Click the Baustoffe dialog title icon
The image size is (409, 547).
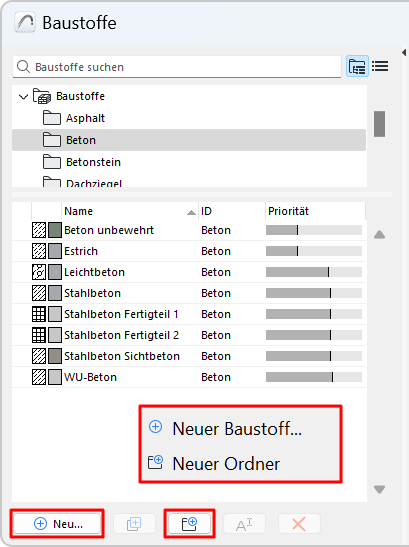pos(25,22)
